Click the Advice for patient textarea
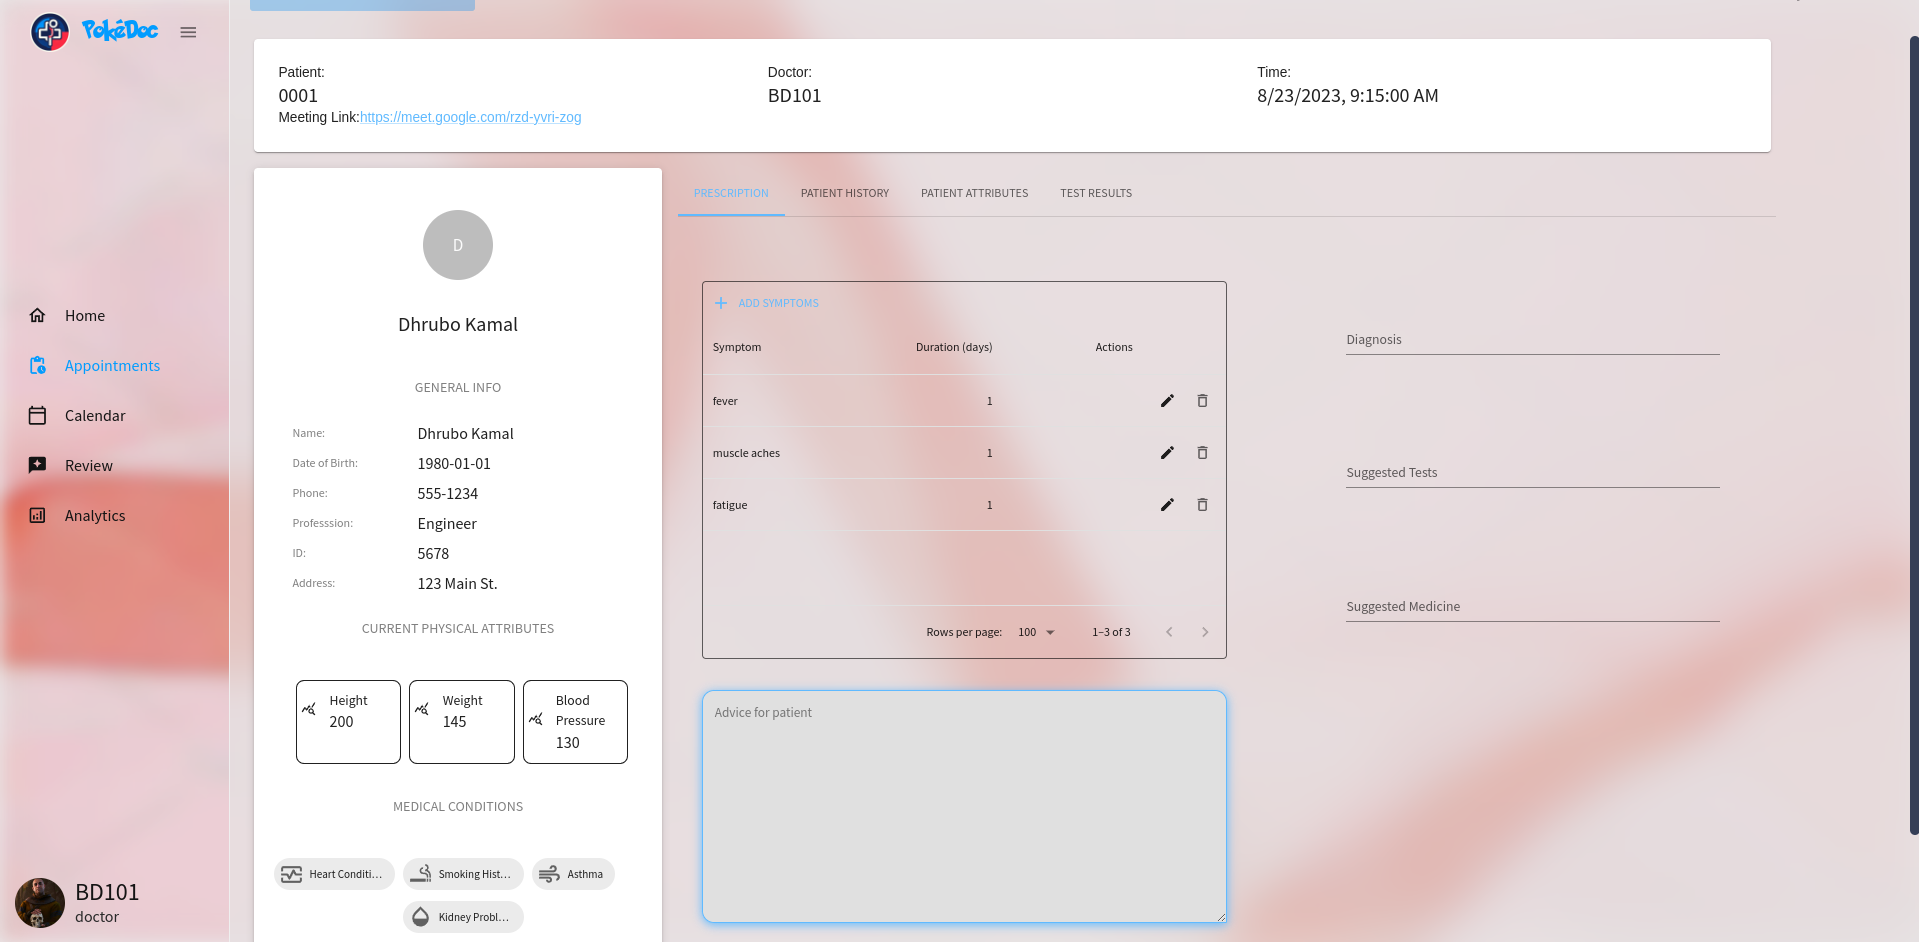The width and height of the screenshot is (1919, 942). point(964,806)
